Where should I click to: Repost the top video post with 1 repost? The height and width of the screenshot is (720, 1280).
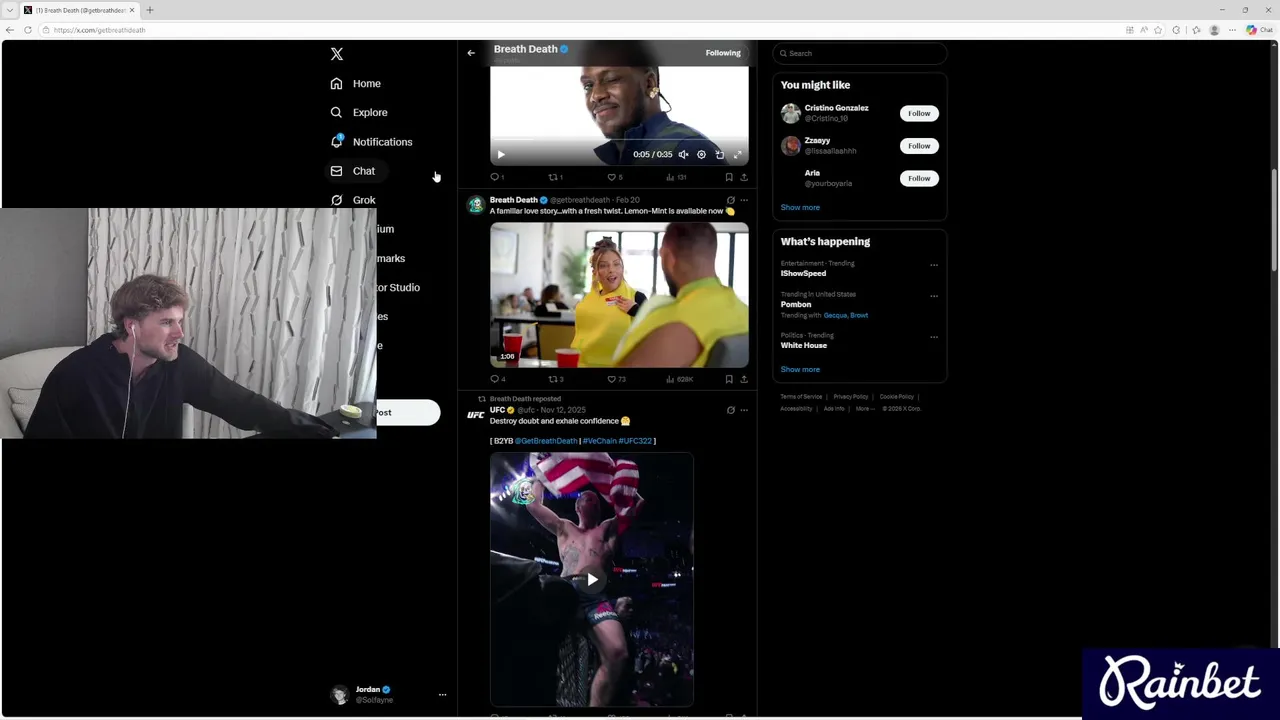tap(555, 177)
